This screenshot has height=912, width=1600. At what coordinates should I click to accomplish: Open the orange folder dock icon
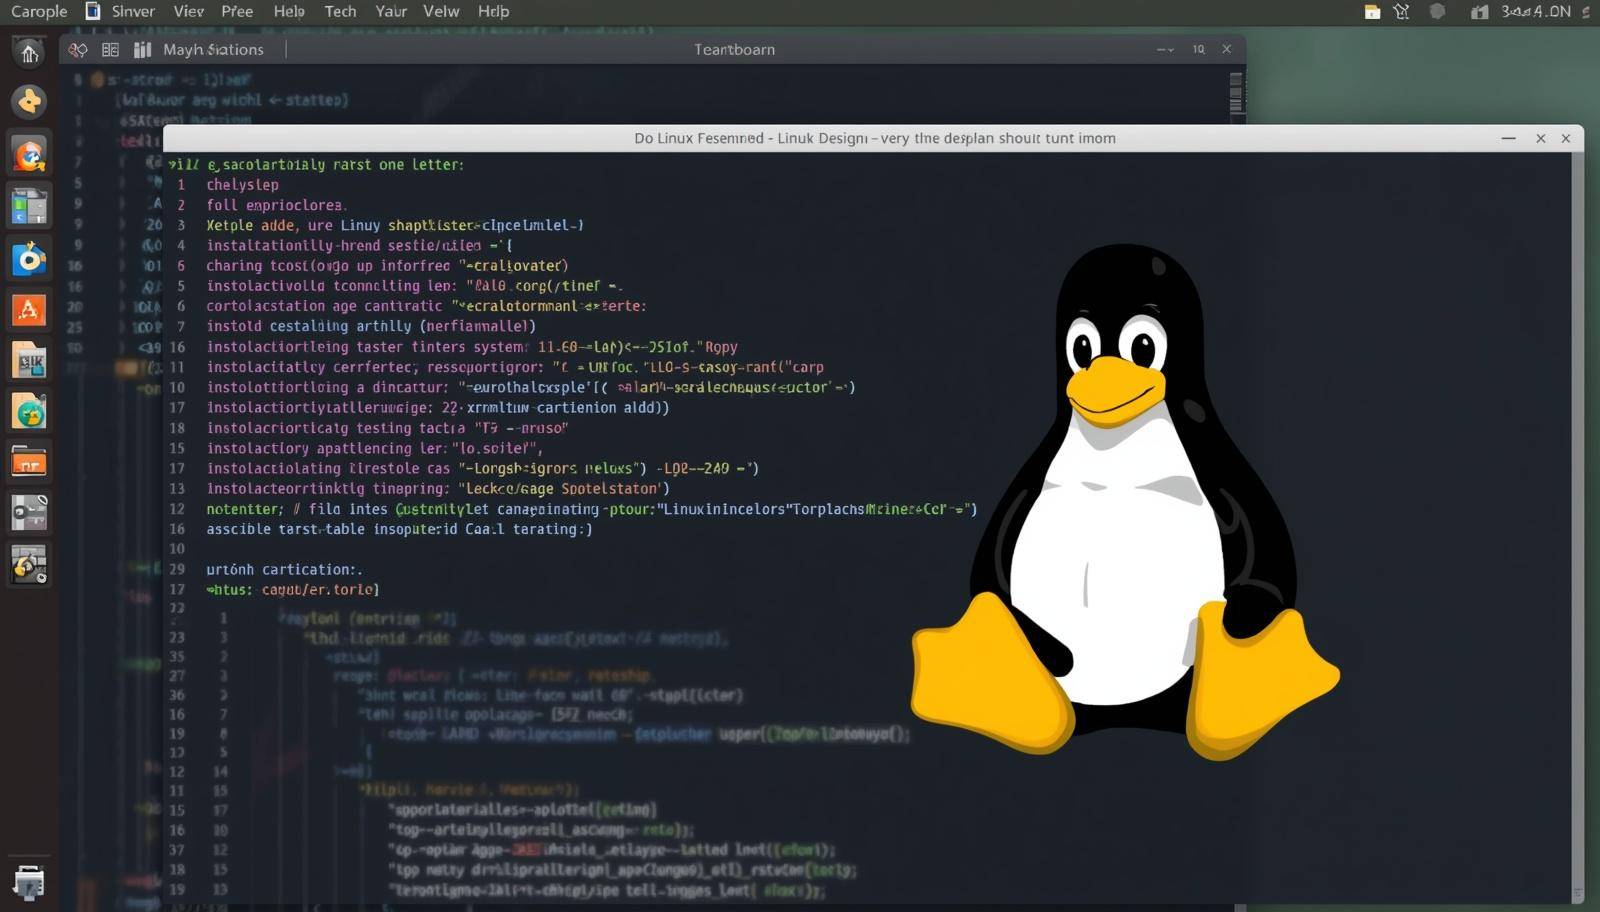point(29,463)
